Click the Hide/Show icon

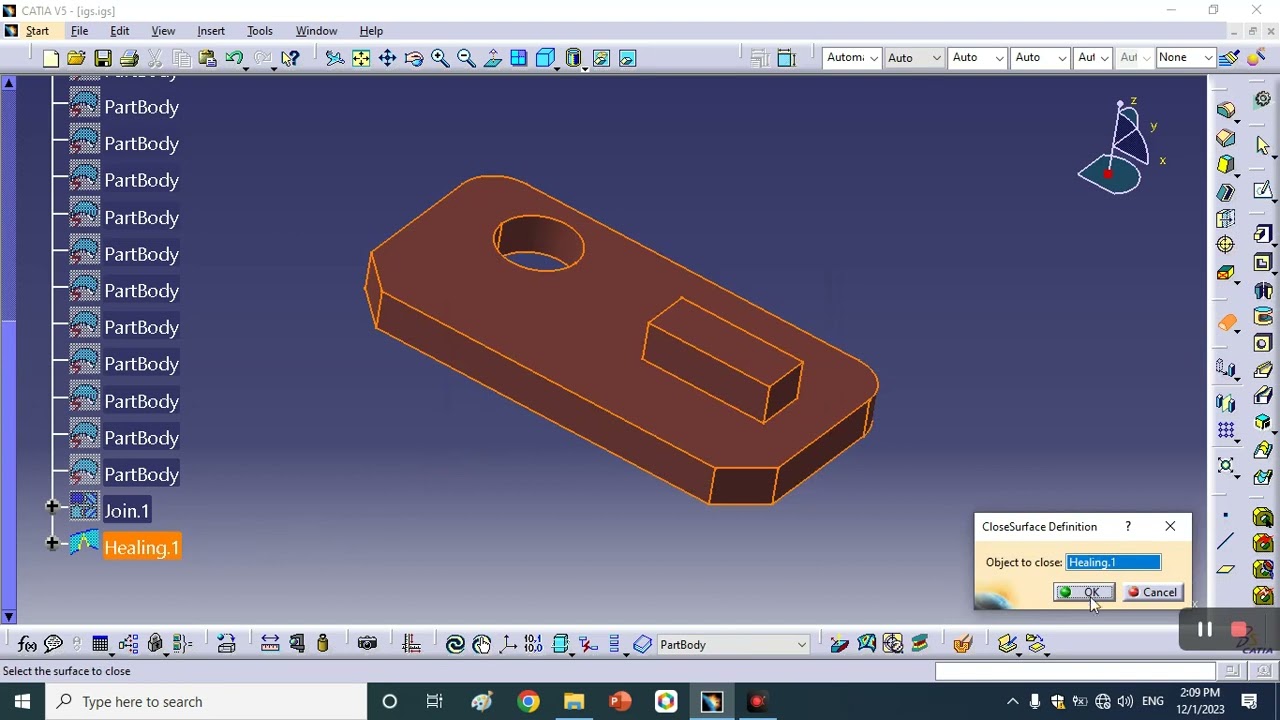(601, 58)
